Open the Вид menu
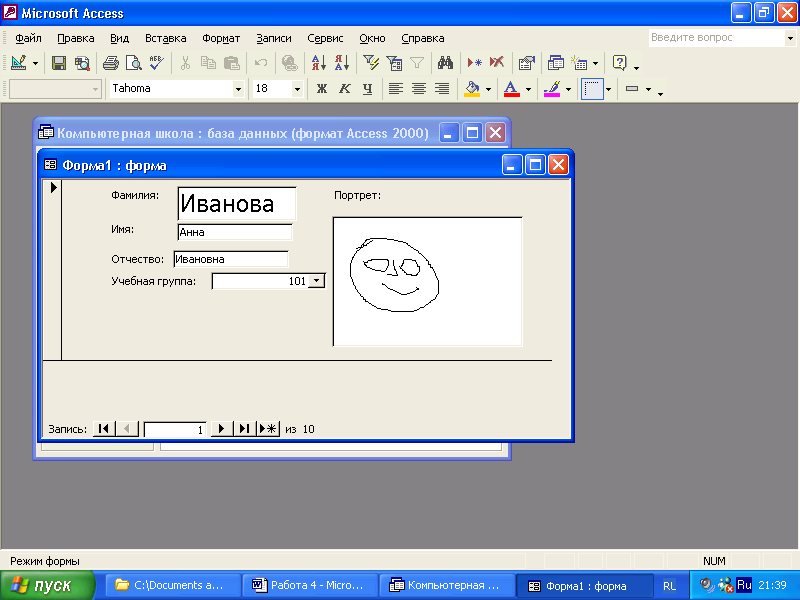800x600 pixels. click(119, 38)
